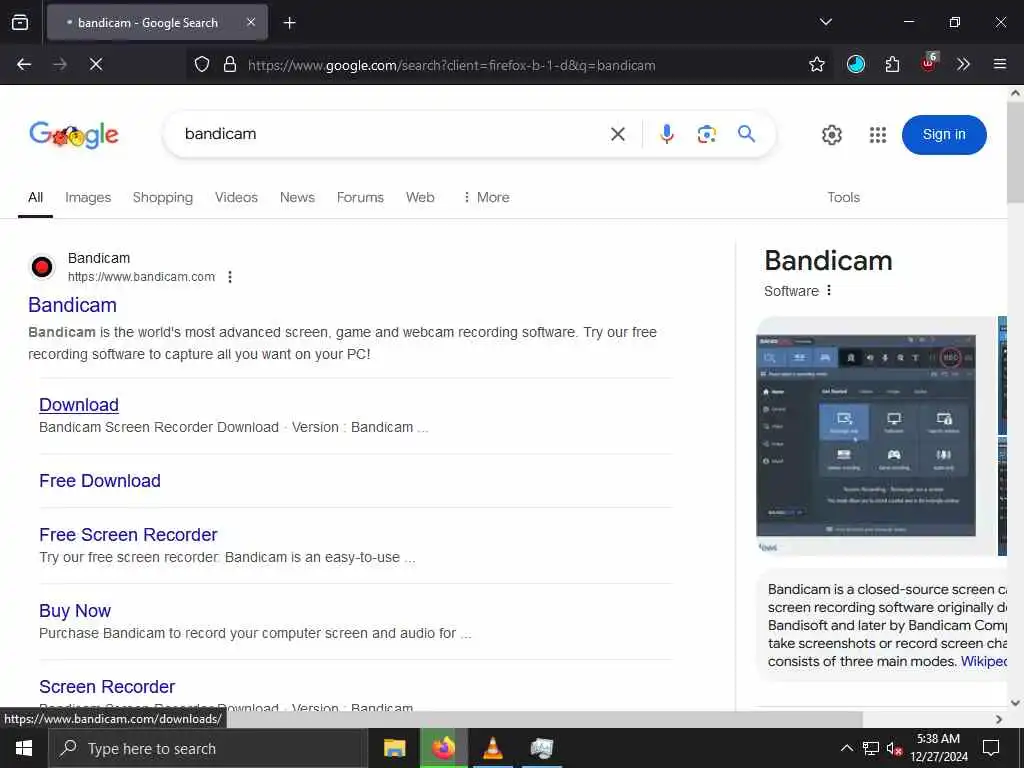
Task: Open the Bandicam main result link
Action: (72, 305)
